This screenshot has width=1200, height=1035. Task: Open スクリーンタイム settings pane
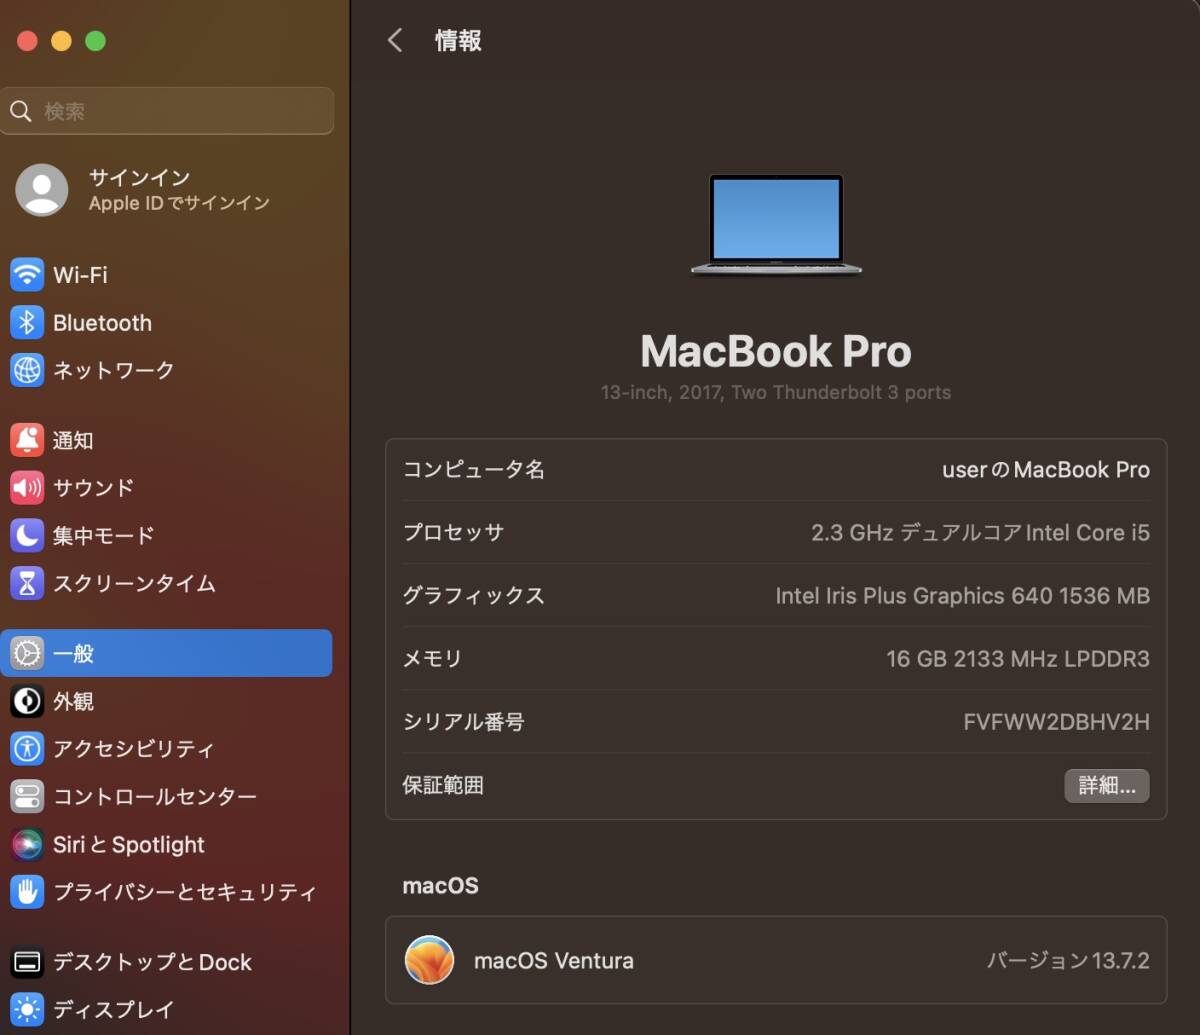click(166, 583)
